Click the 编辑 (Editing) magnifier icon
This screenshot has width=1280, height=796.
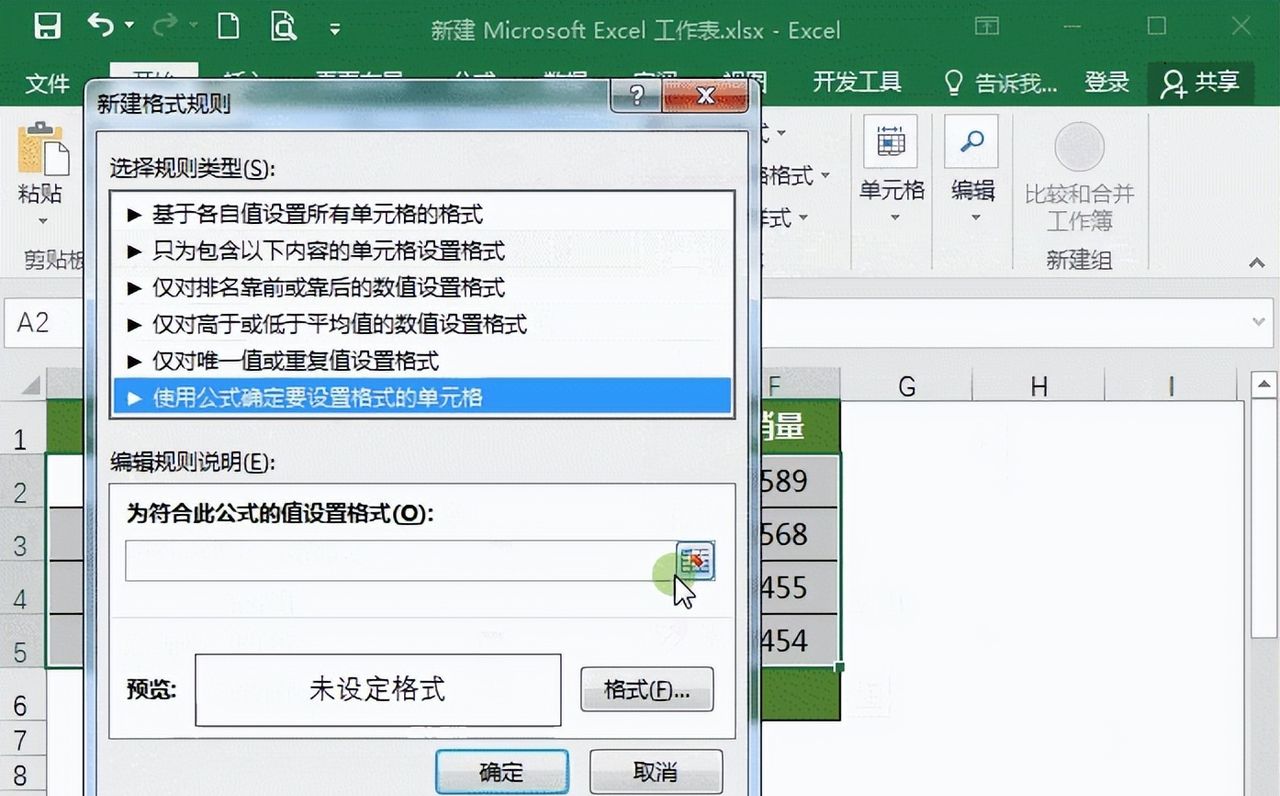[x=971, y=142]
